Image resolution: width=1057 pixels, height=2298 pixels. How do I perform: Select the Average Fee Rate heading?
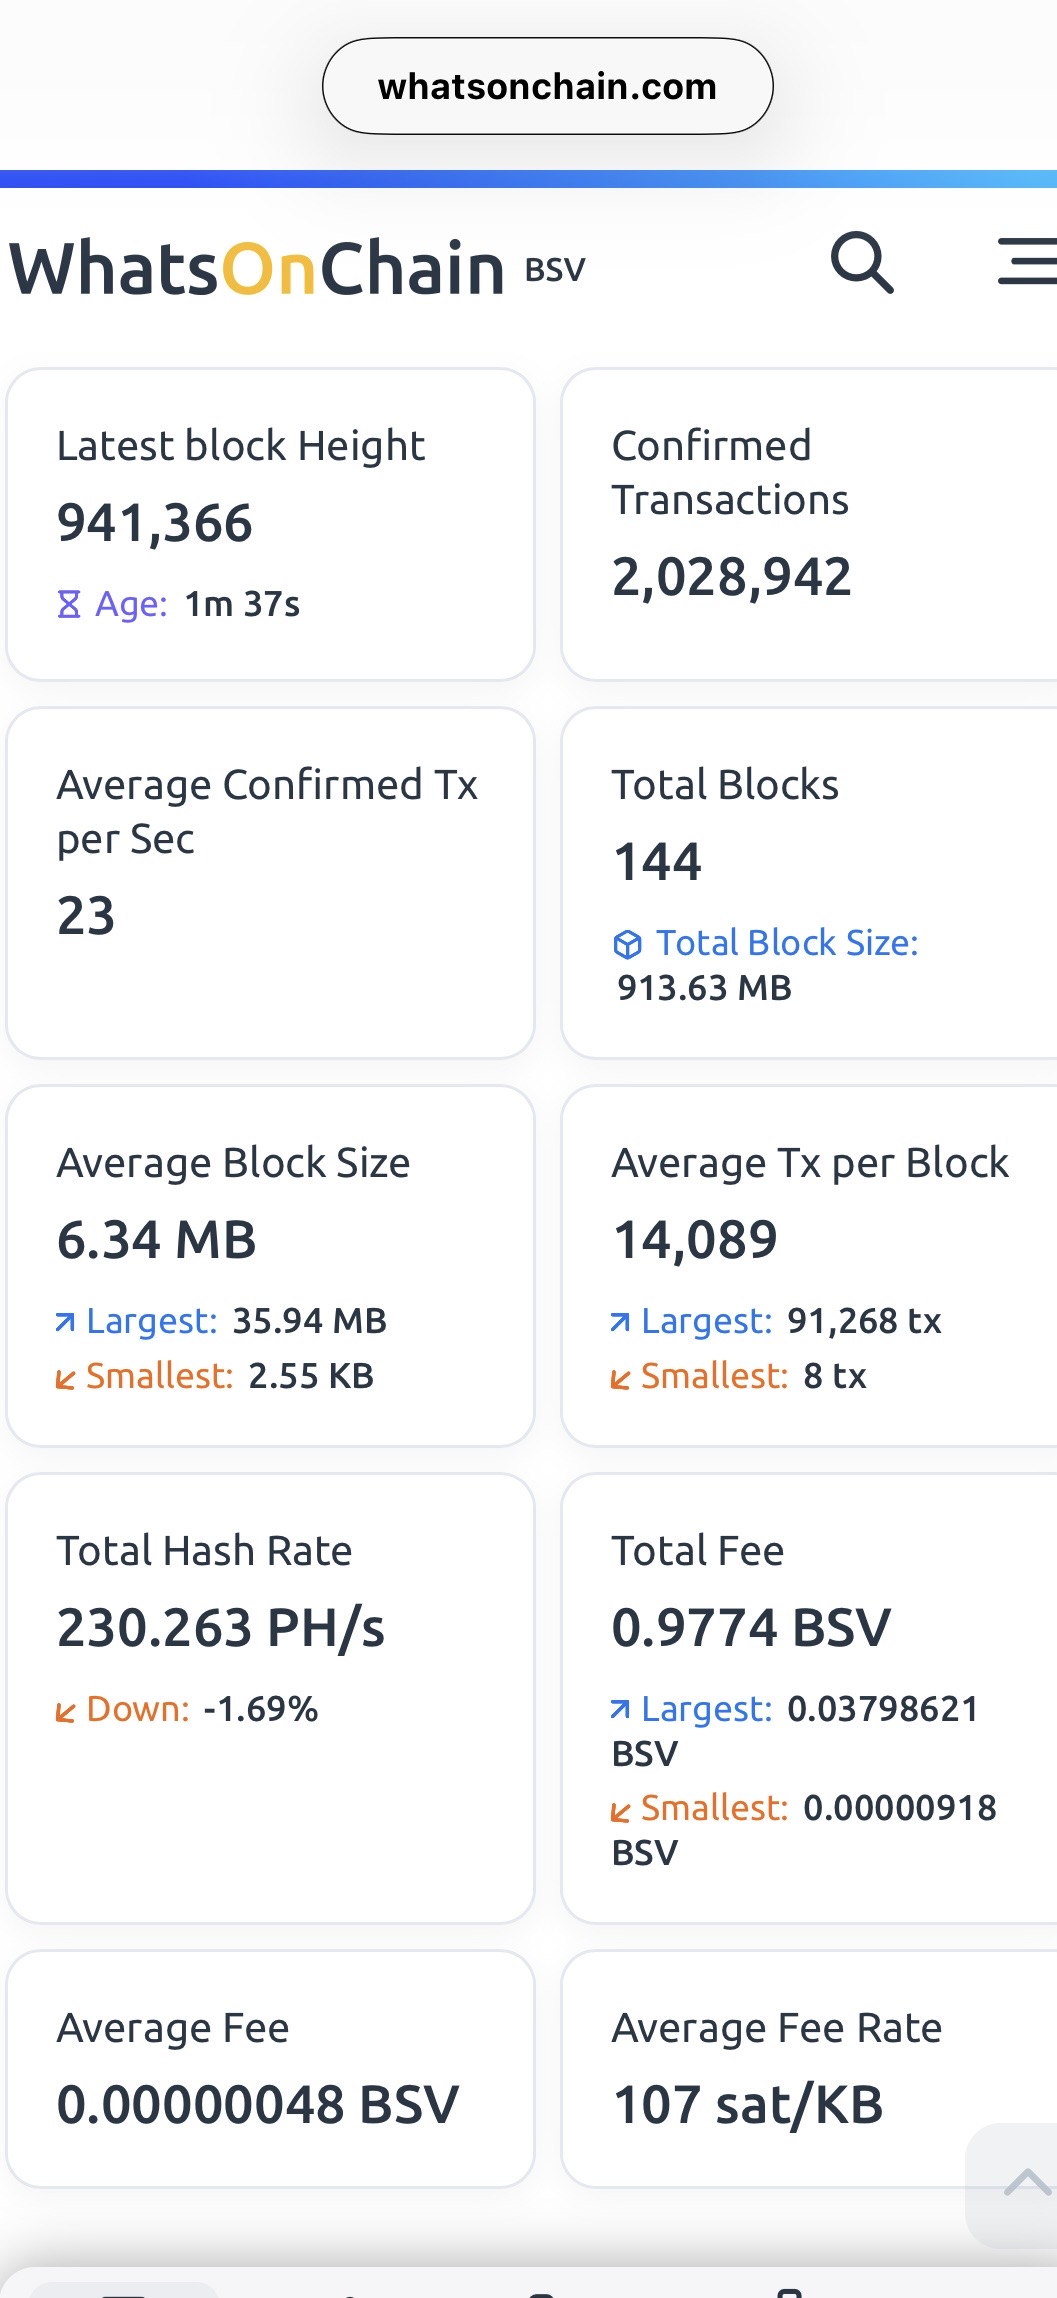pyautogui.click(x=777, y=2028)
